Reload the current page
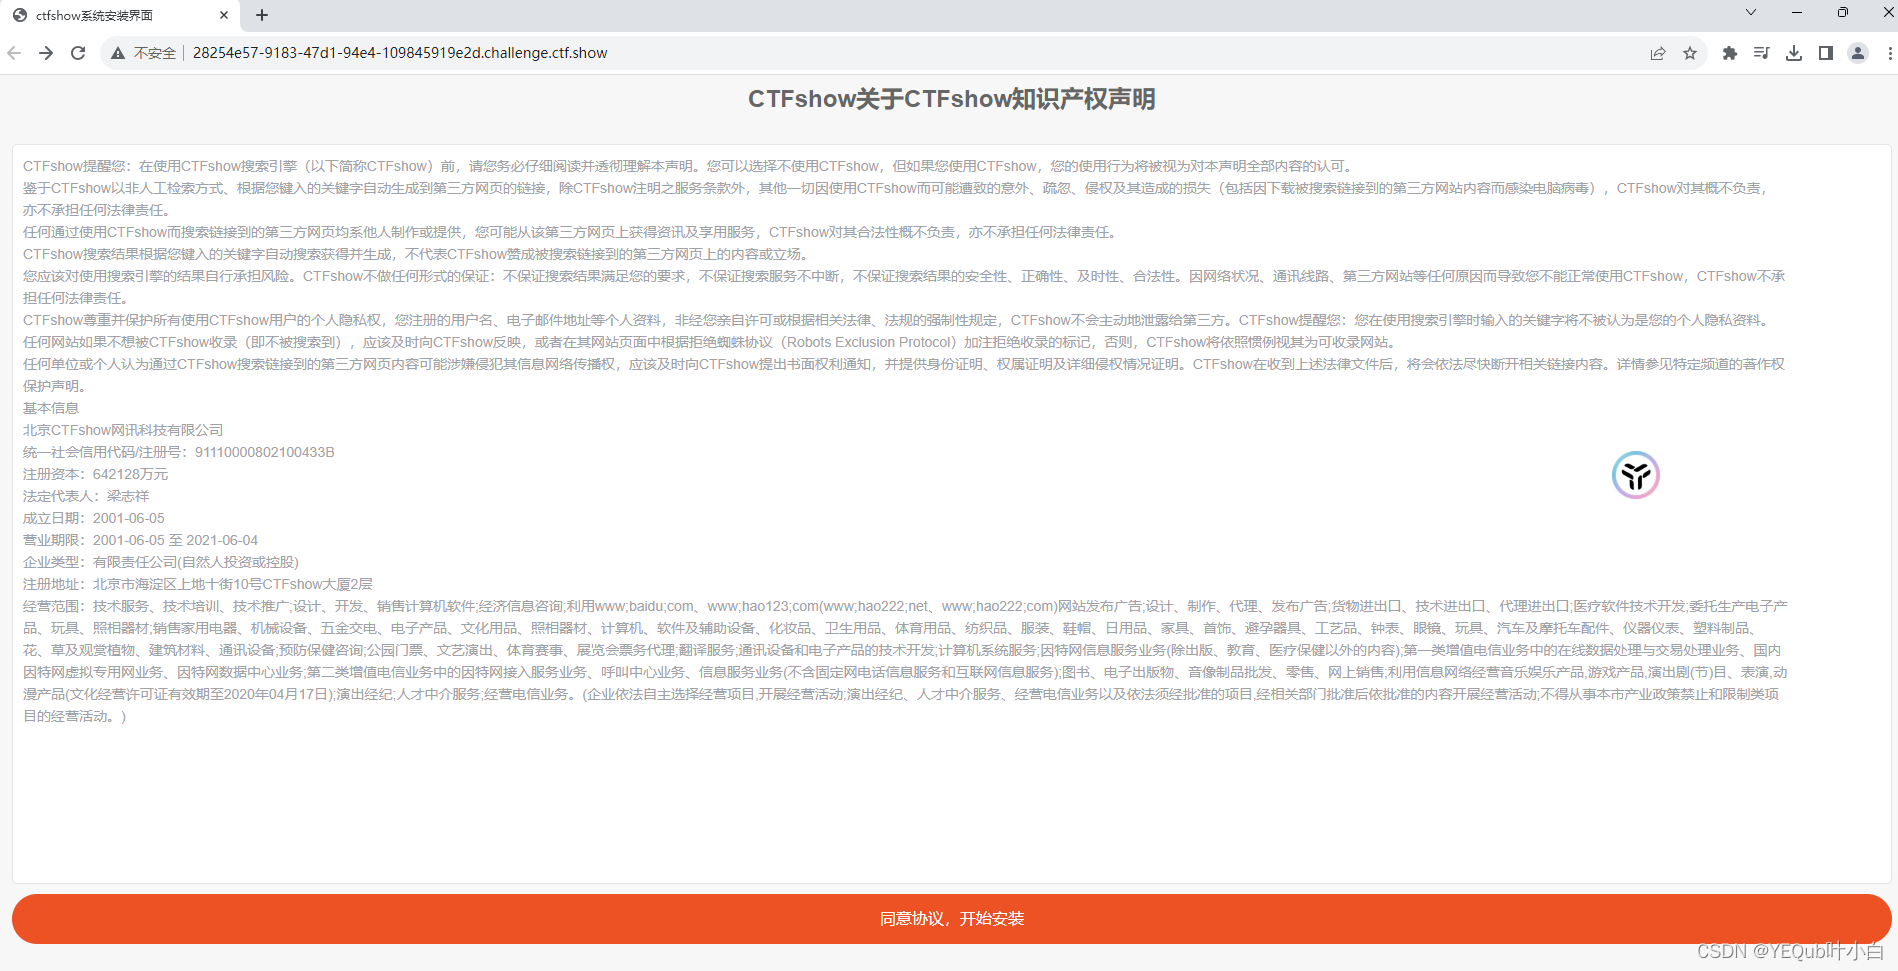Image resolution: width=1898 pixels, height=971 pixels. click(x=78, y=53)
